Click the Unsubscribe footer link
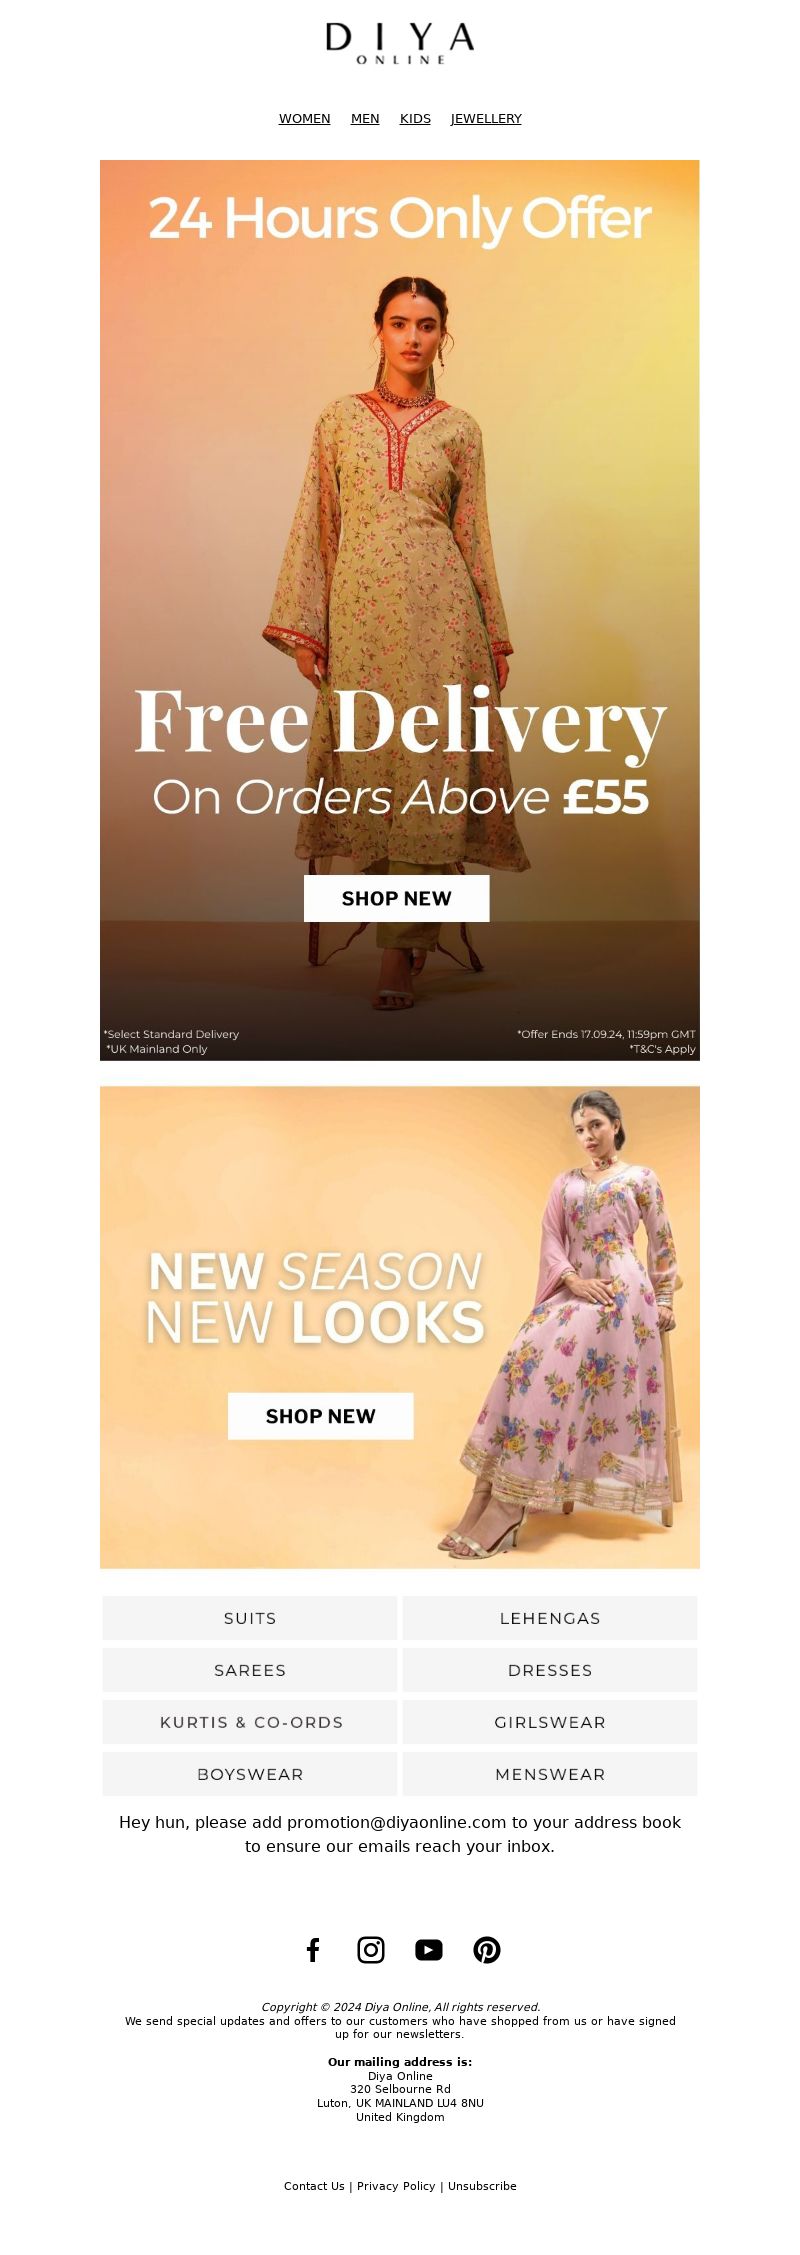The image size is (800, 2255). [x=482, y=2186]
